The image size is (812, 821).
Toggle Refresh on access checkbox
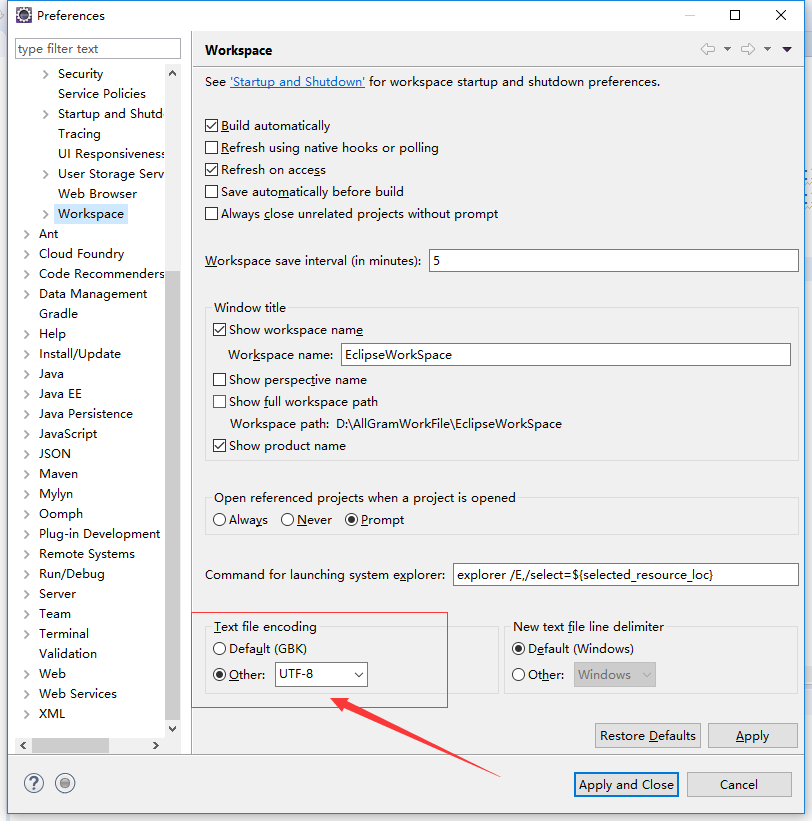coord(212,170)
